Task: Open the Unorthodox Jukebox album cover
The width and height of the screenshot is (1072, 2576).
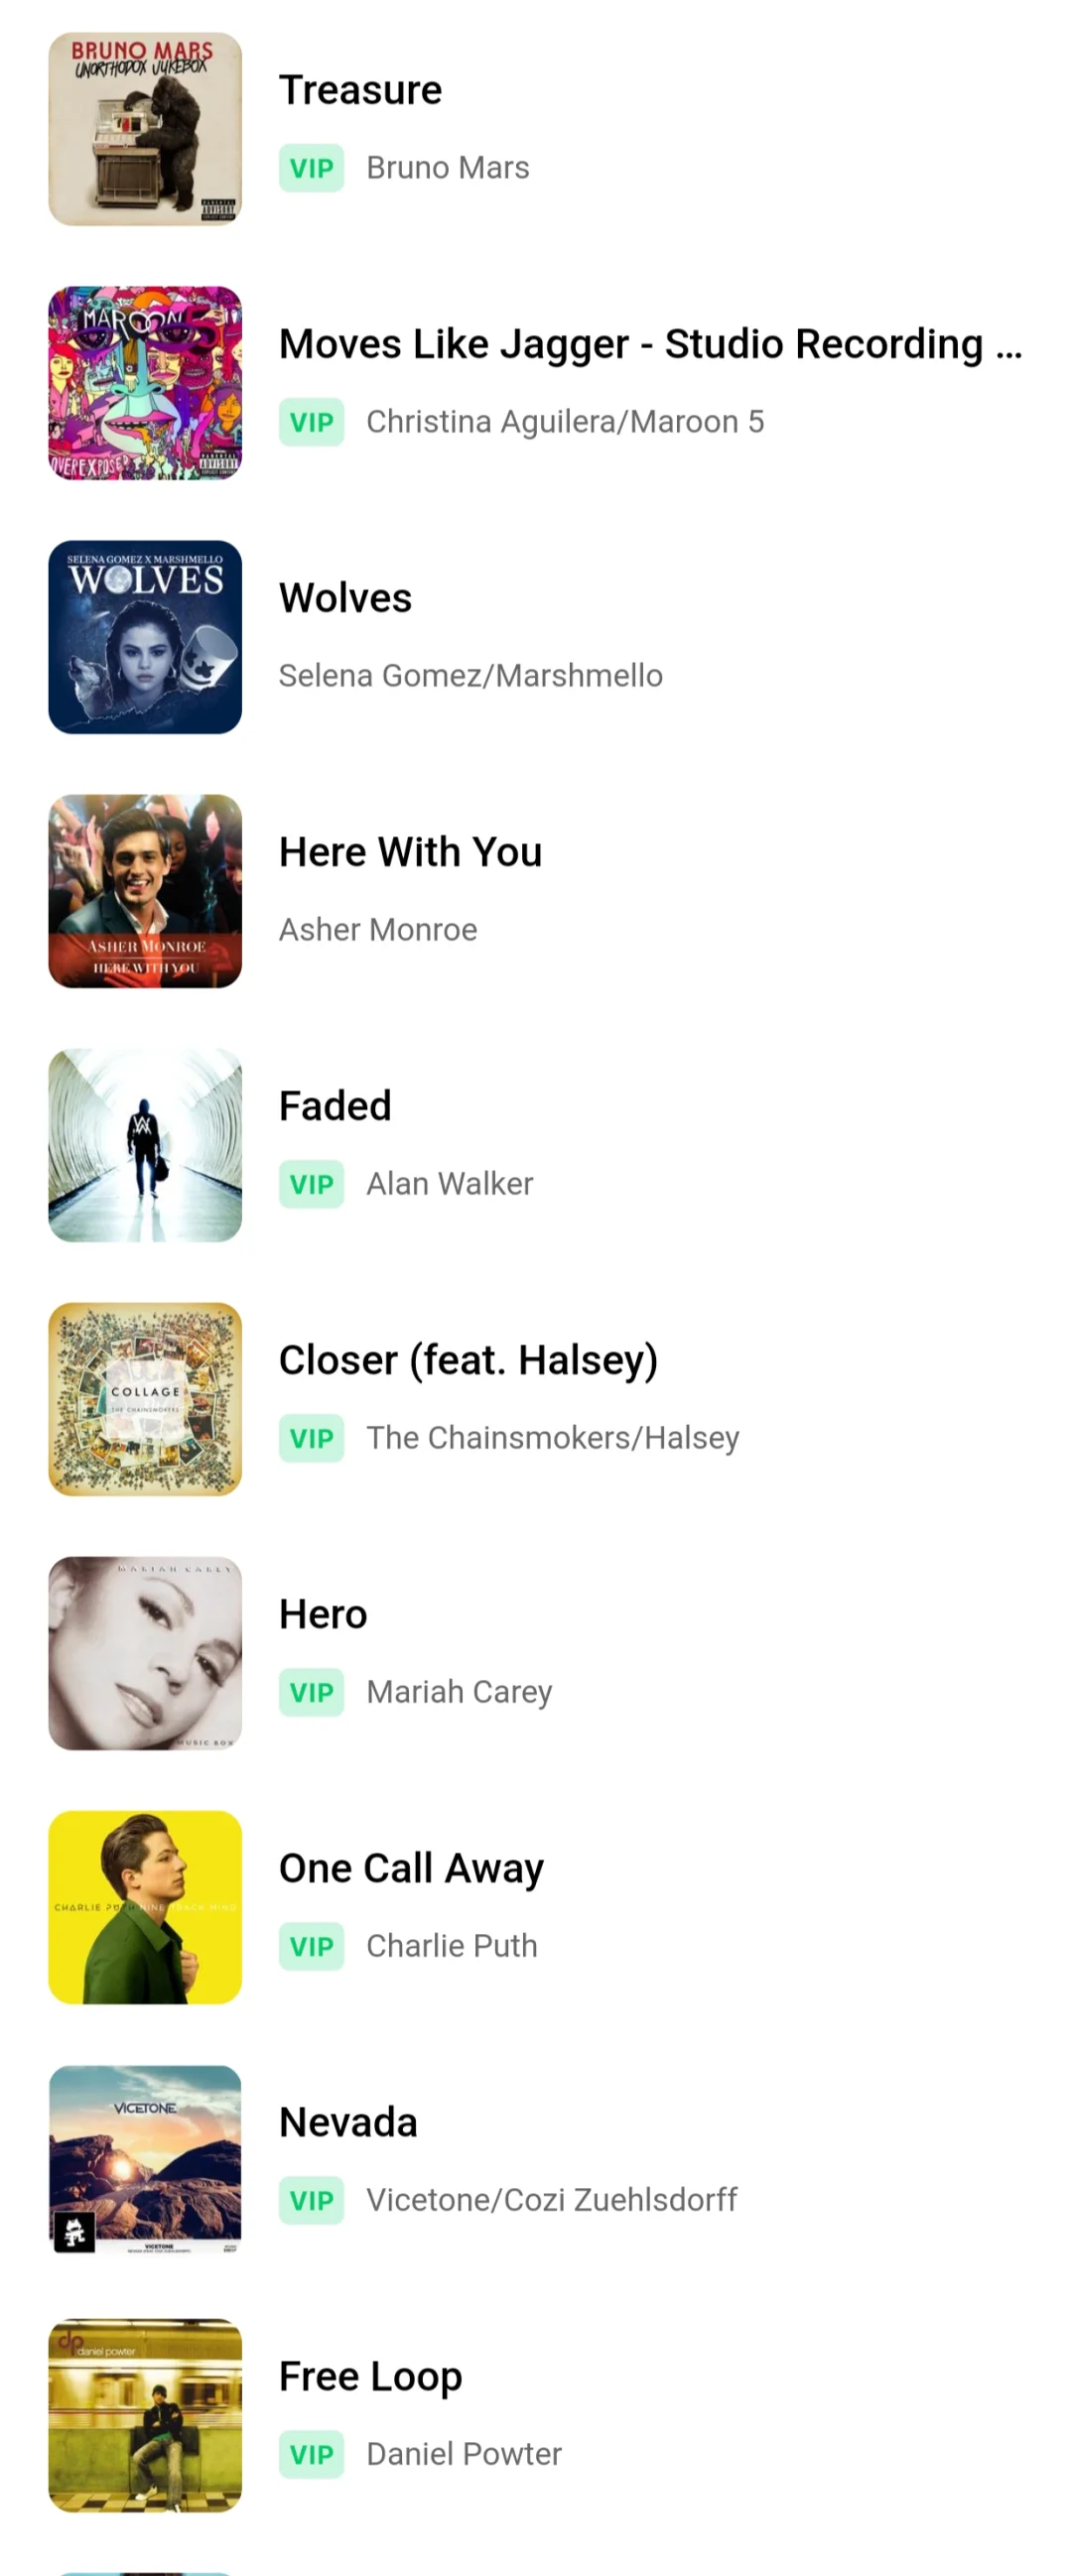Action: click(x=145, y=129)
